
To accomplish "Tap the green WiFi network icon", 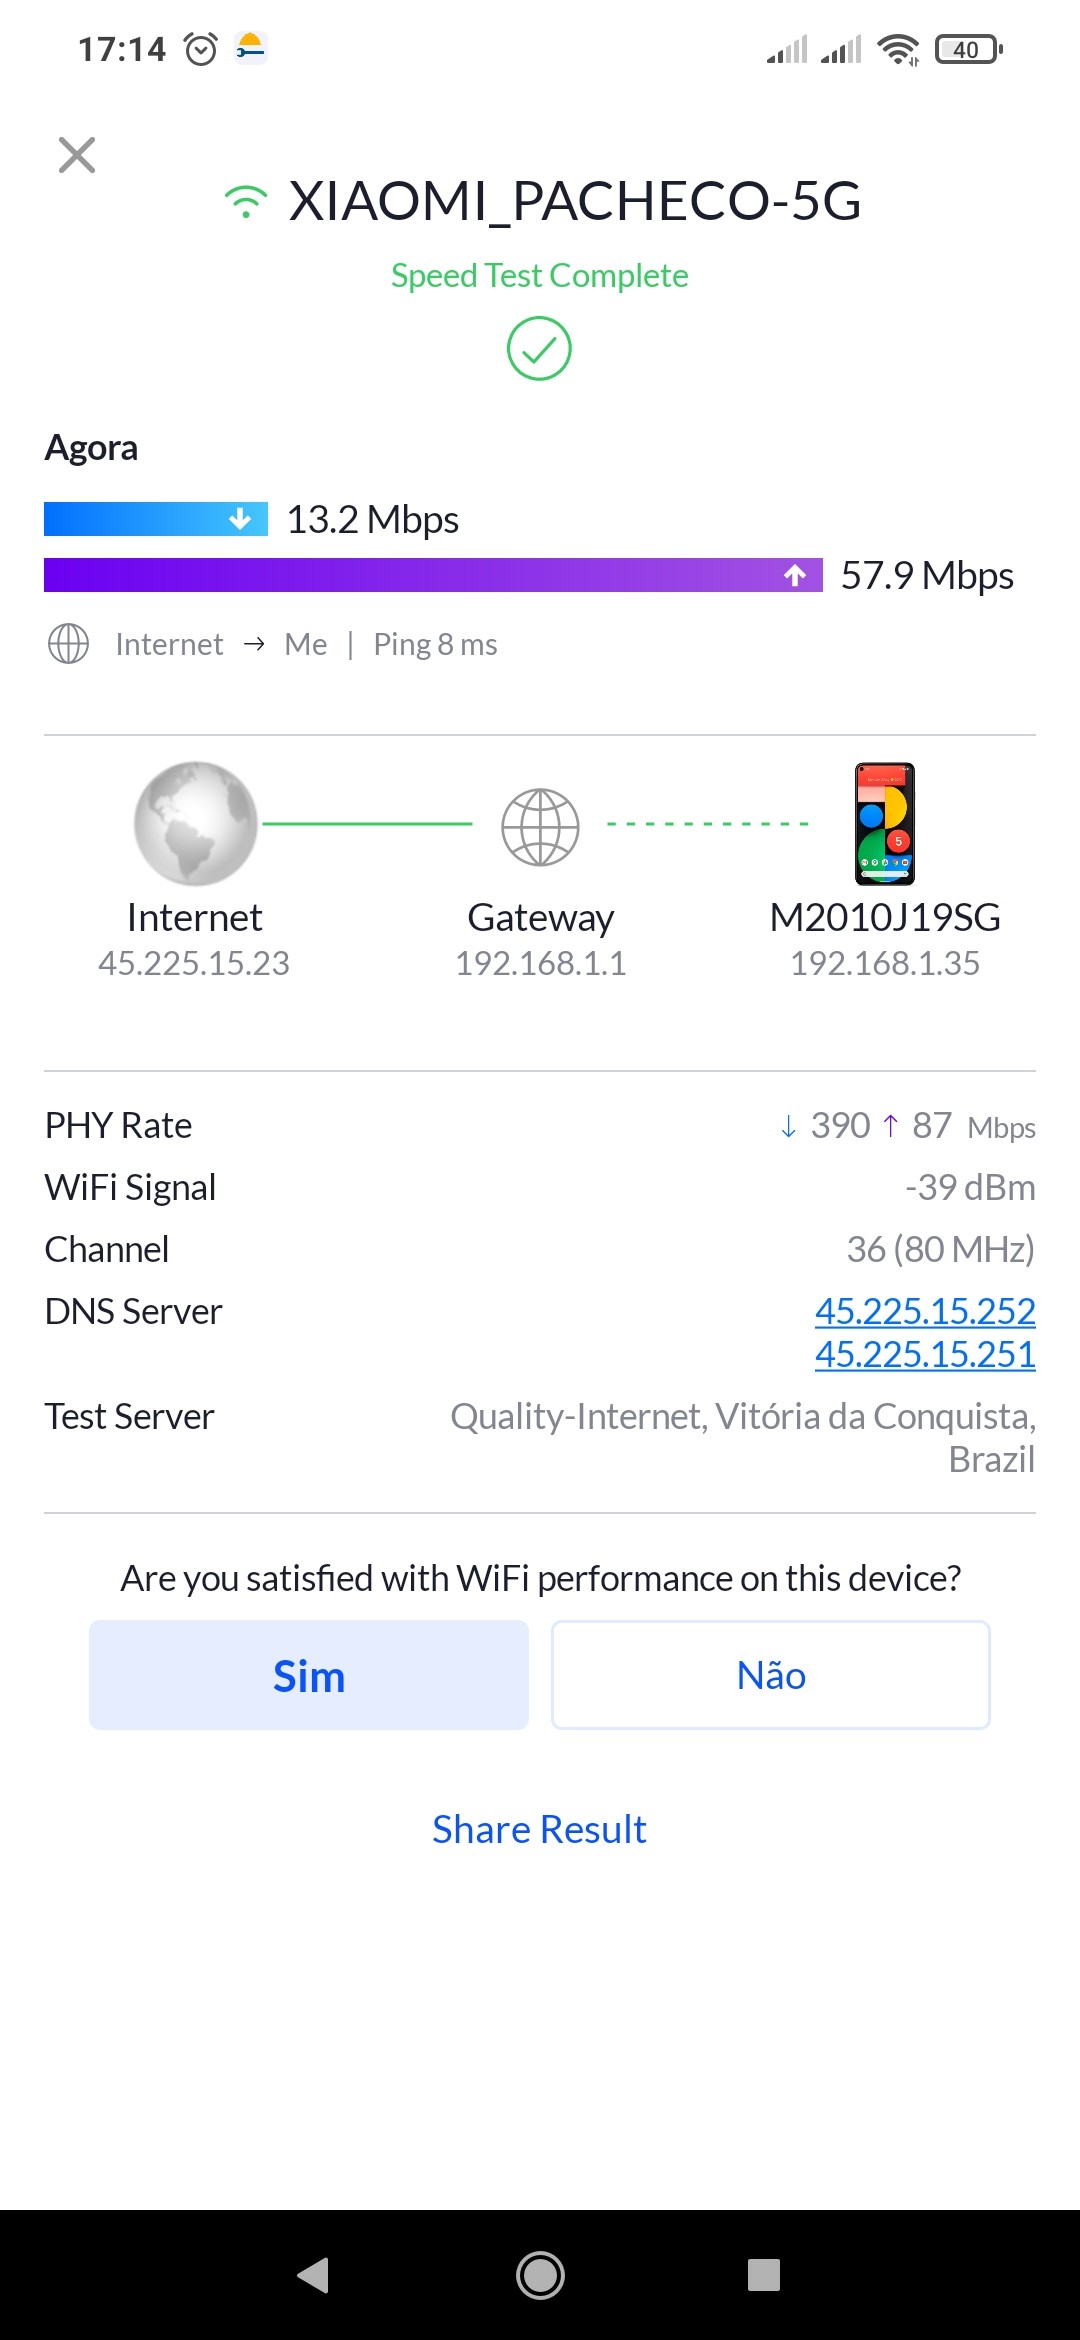I will coord(246,202).
